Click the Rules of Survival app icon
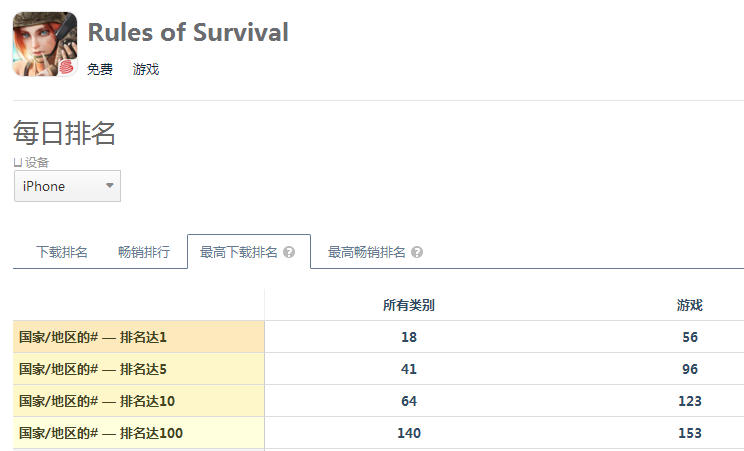 [x=45, y=44]
